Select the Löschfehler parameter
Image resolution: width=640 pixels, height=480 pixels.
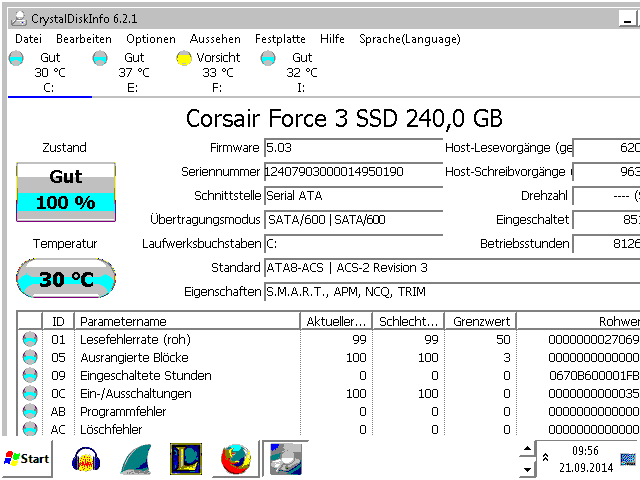(111, 429)
